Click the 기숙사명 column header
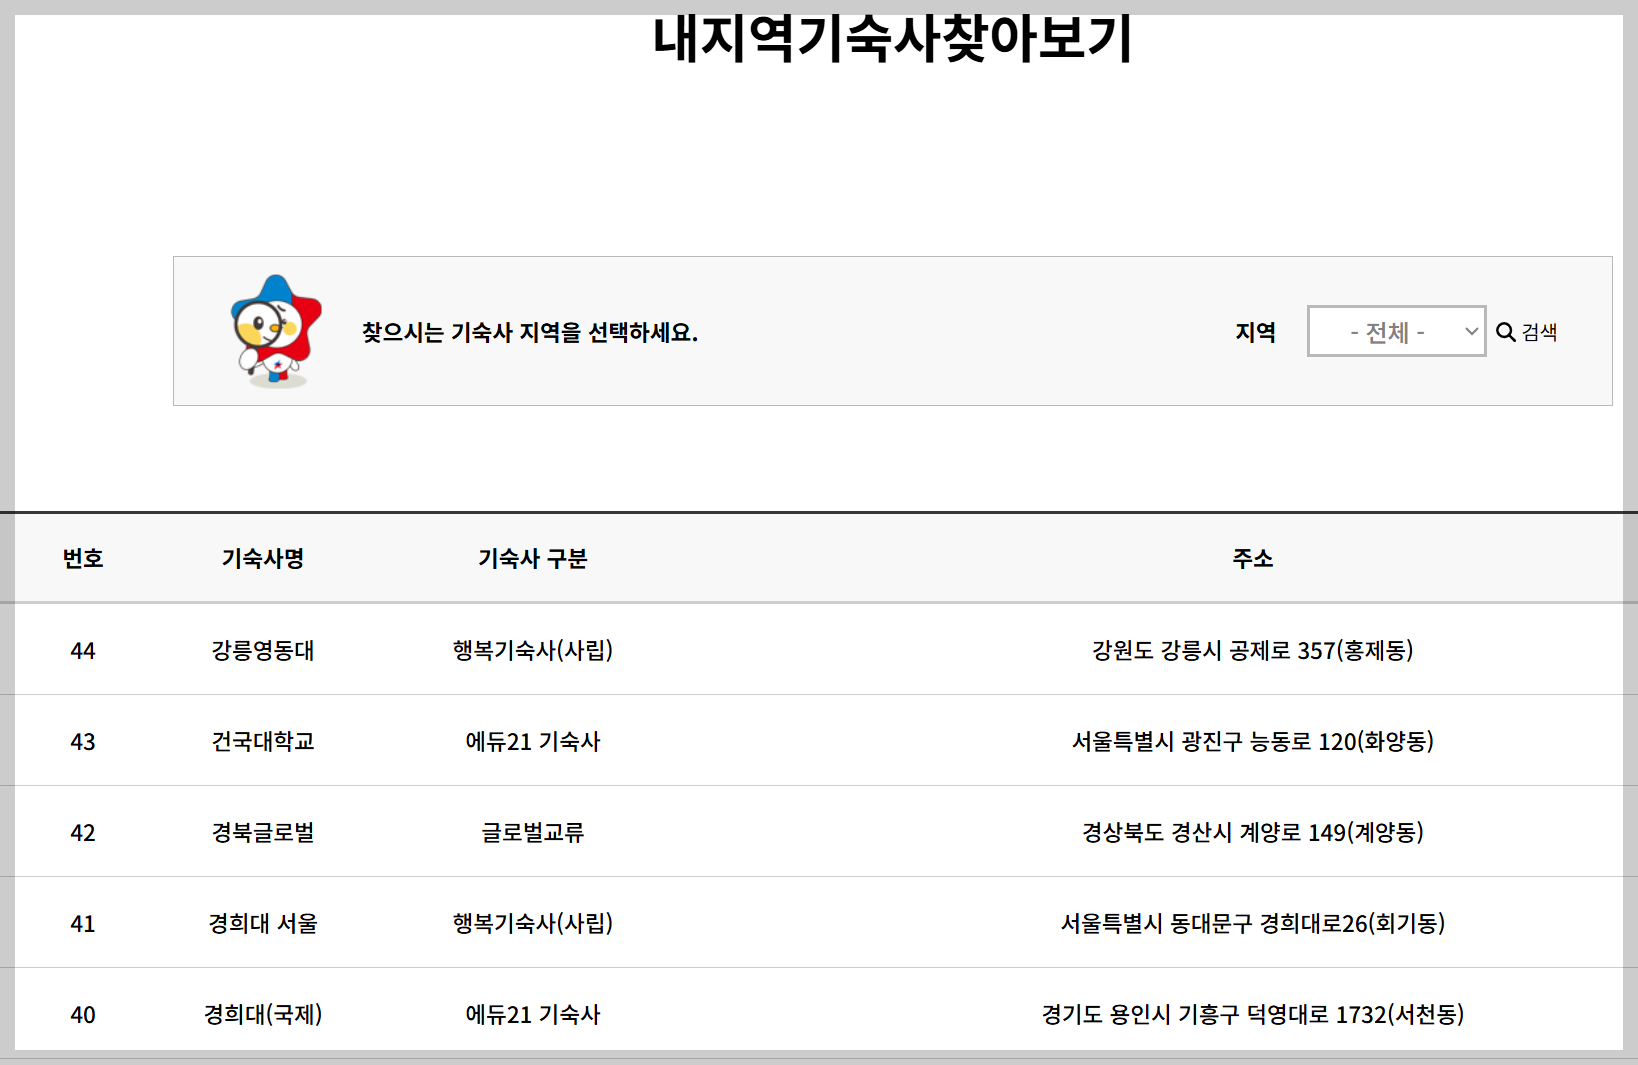 tap(263, 558)
